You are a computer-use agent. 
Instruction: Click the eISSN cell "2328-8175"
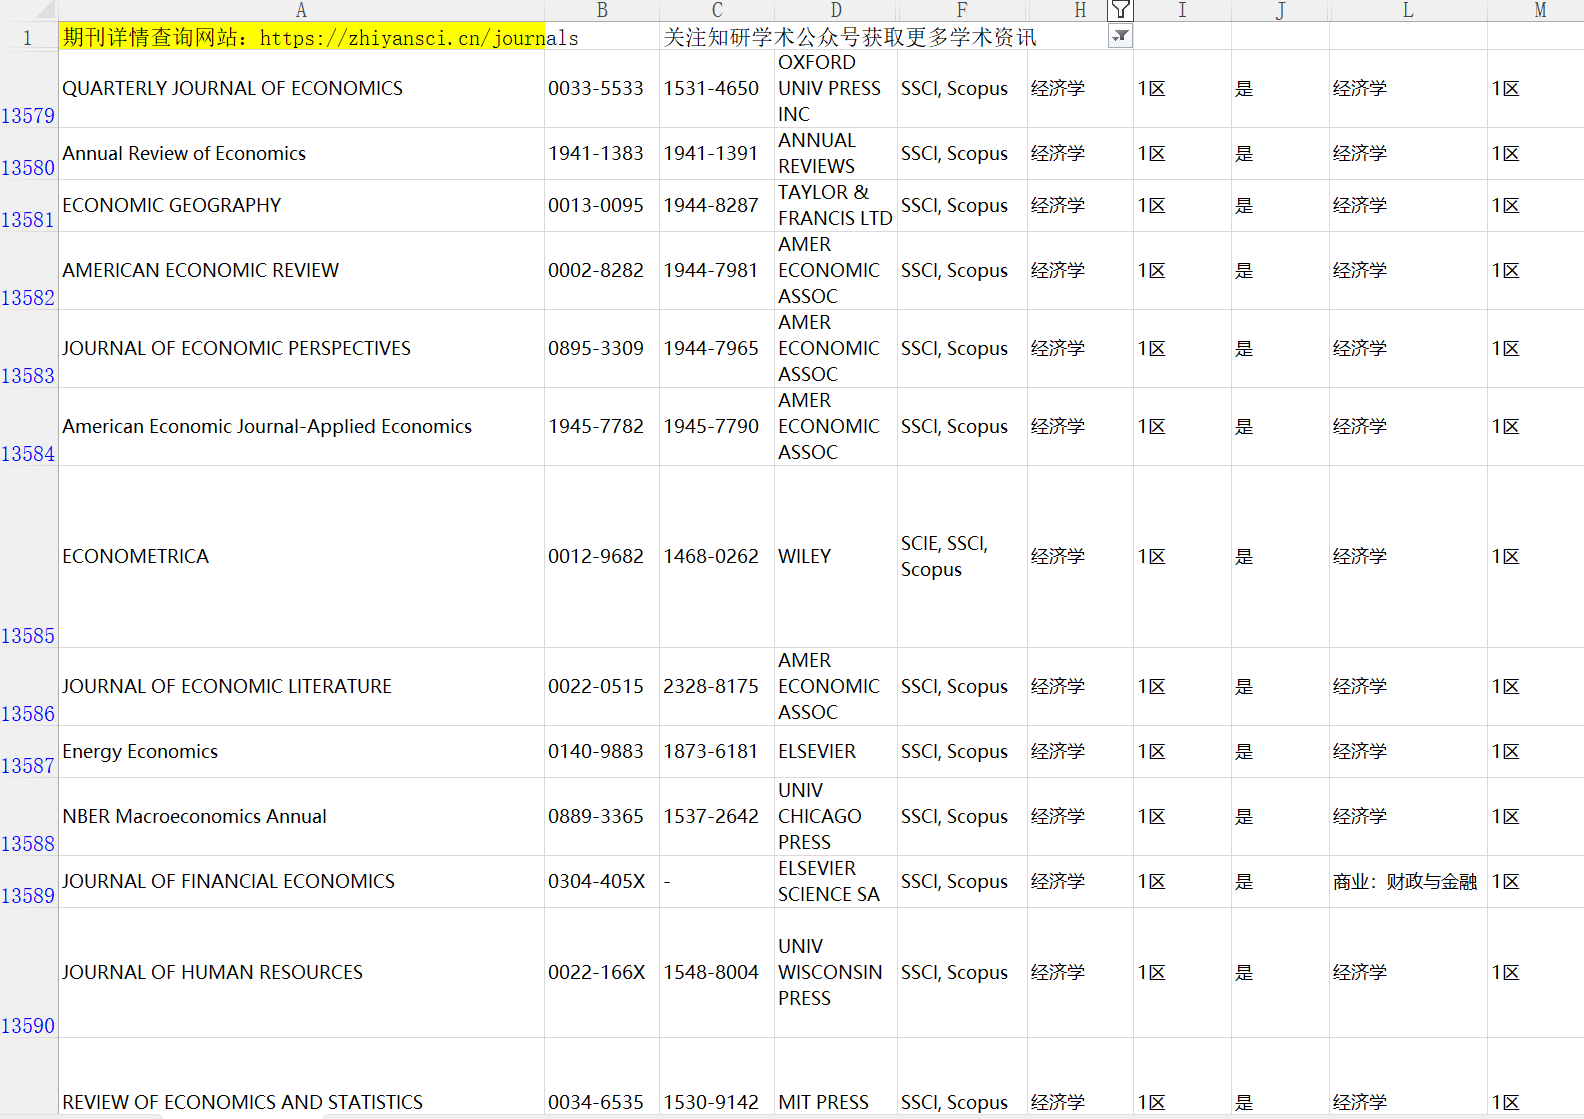coord(717,687)
